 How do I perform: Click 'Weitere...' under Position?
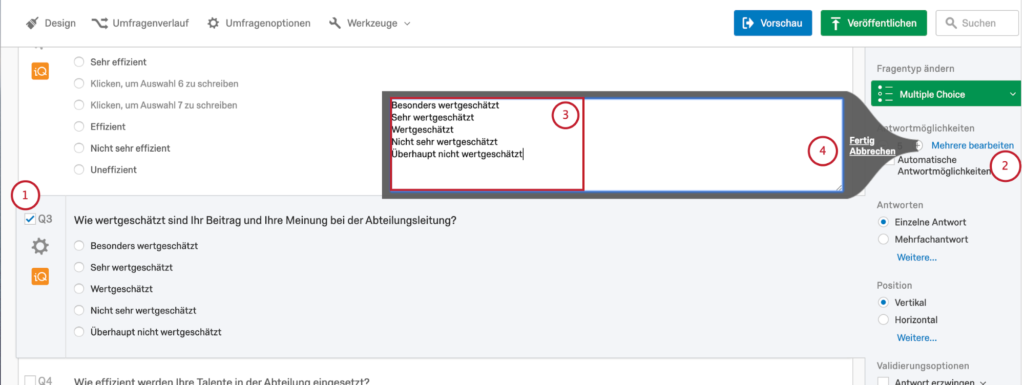tap(916, 338)
